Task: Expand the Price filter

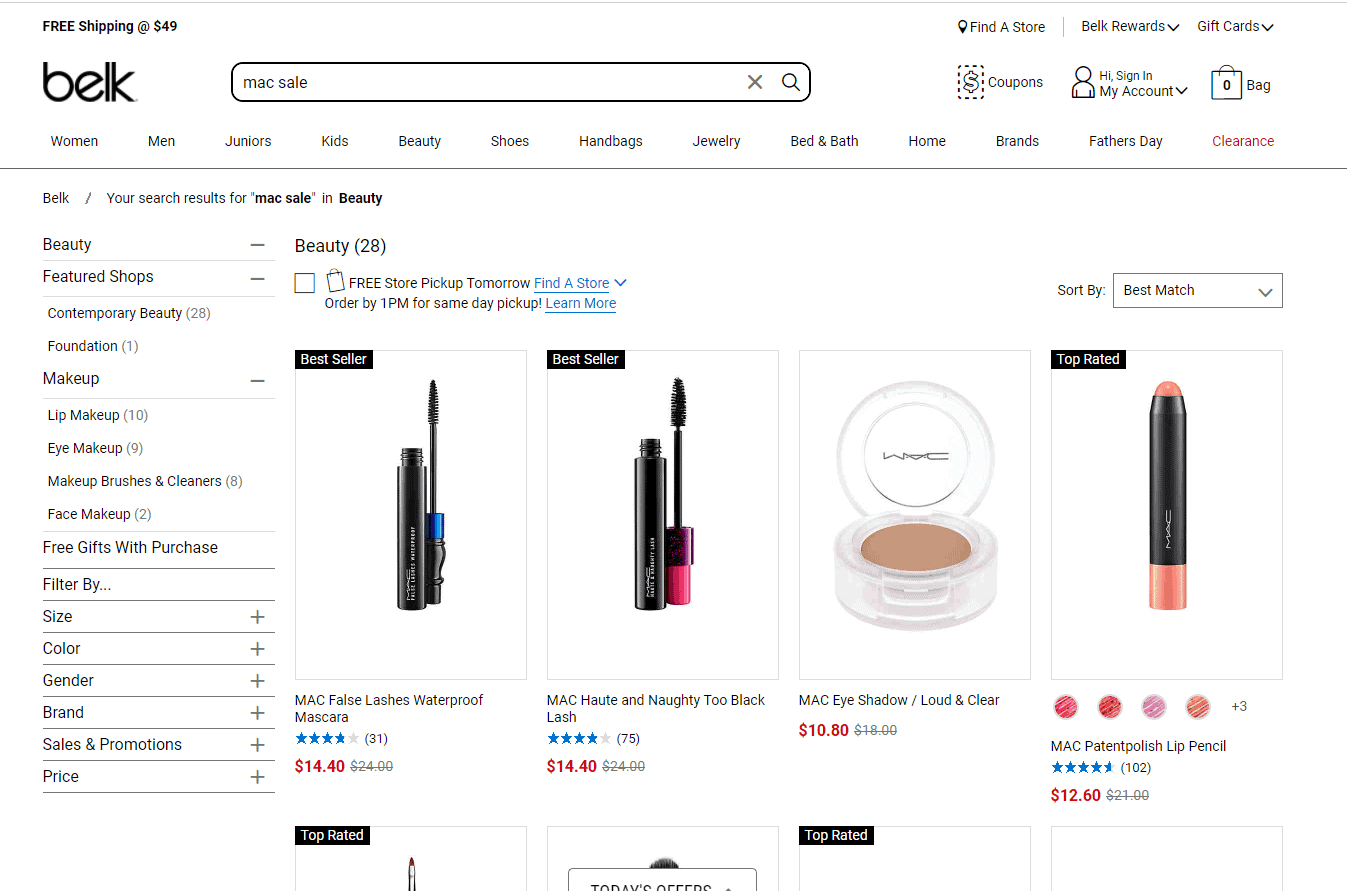Action: pyautogui.click(x=258, y=777)
